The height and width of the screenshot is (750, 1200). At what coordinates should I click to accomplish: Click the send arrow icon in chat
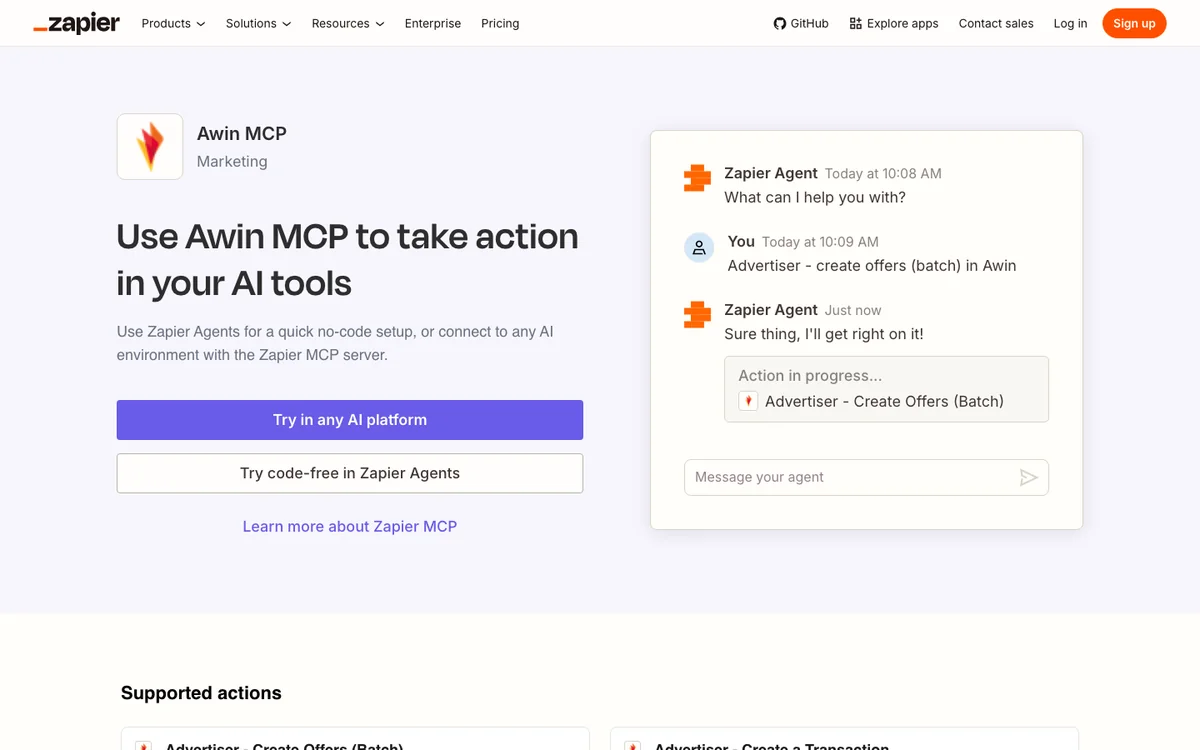click(x=1029, y=477)
